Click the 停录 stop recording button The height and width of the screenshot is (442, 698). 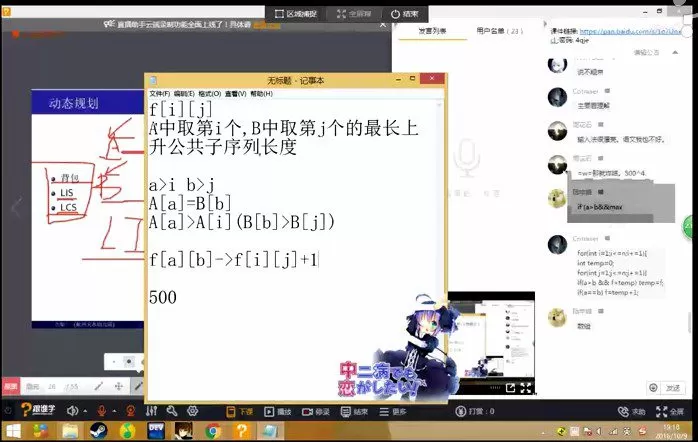point(316,412)
